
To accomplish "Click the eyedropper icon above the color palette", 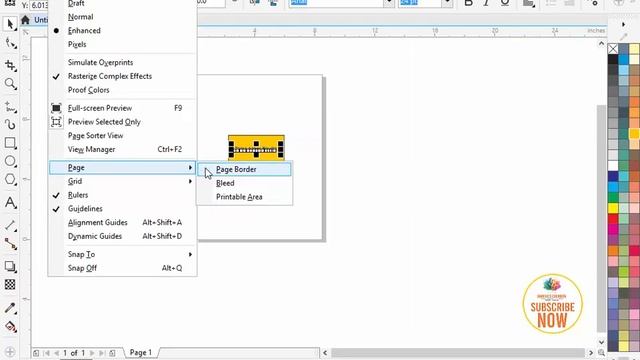I will pos(623,37).
